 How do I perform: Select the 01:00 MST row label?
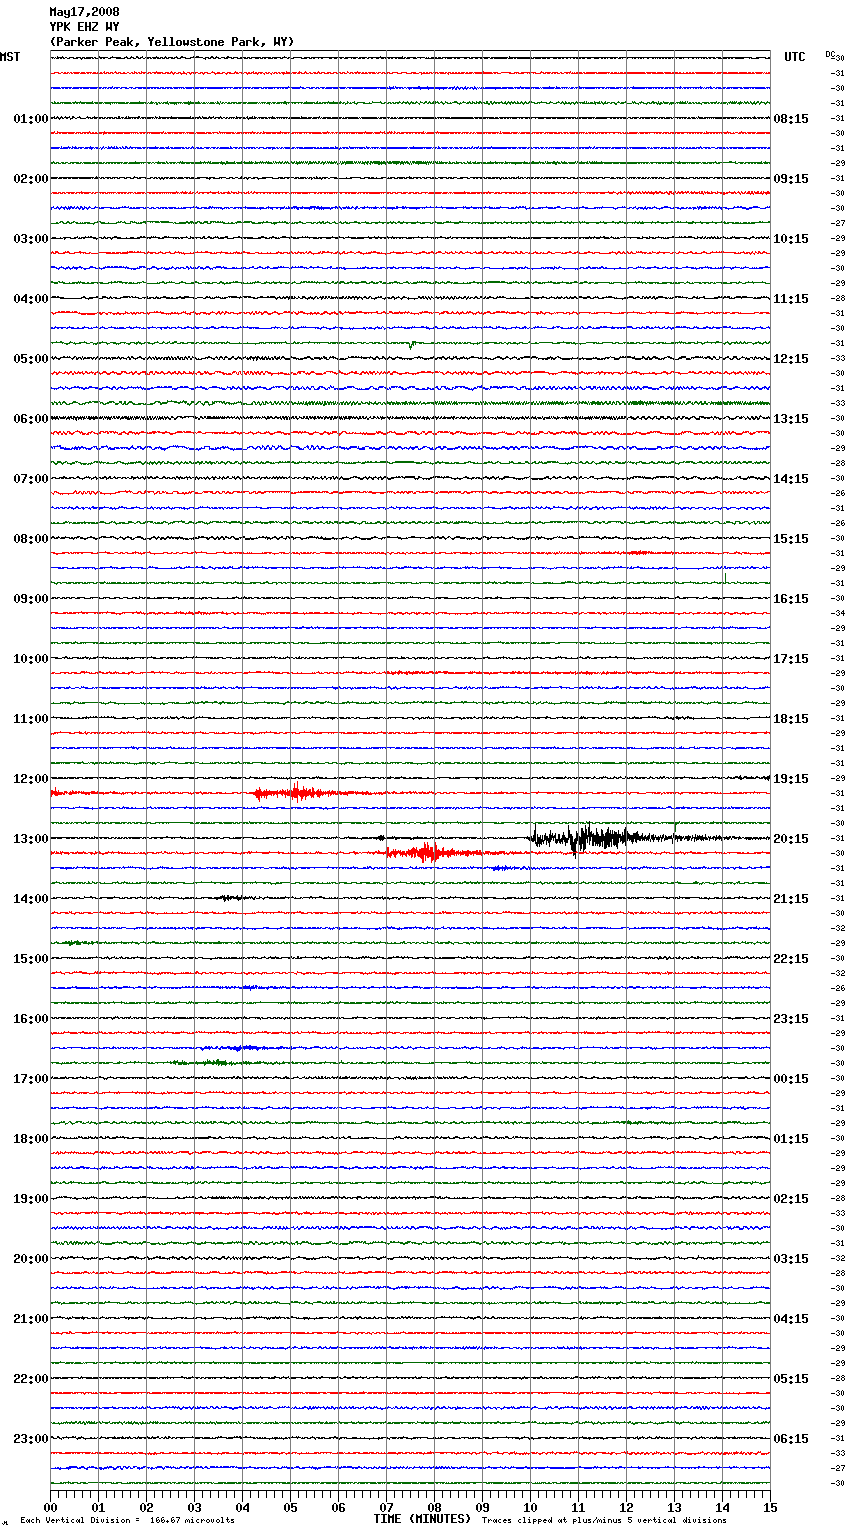31,119
